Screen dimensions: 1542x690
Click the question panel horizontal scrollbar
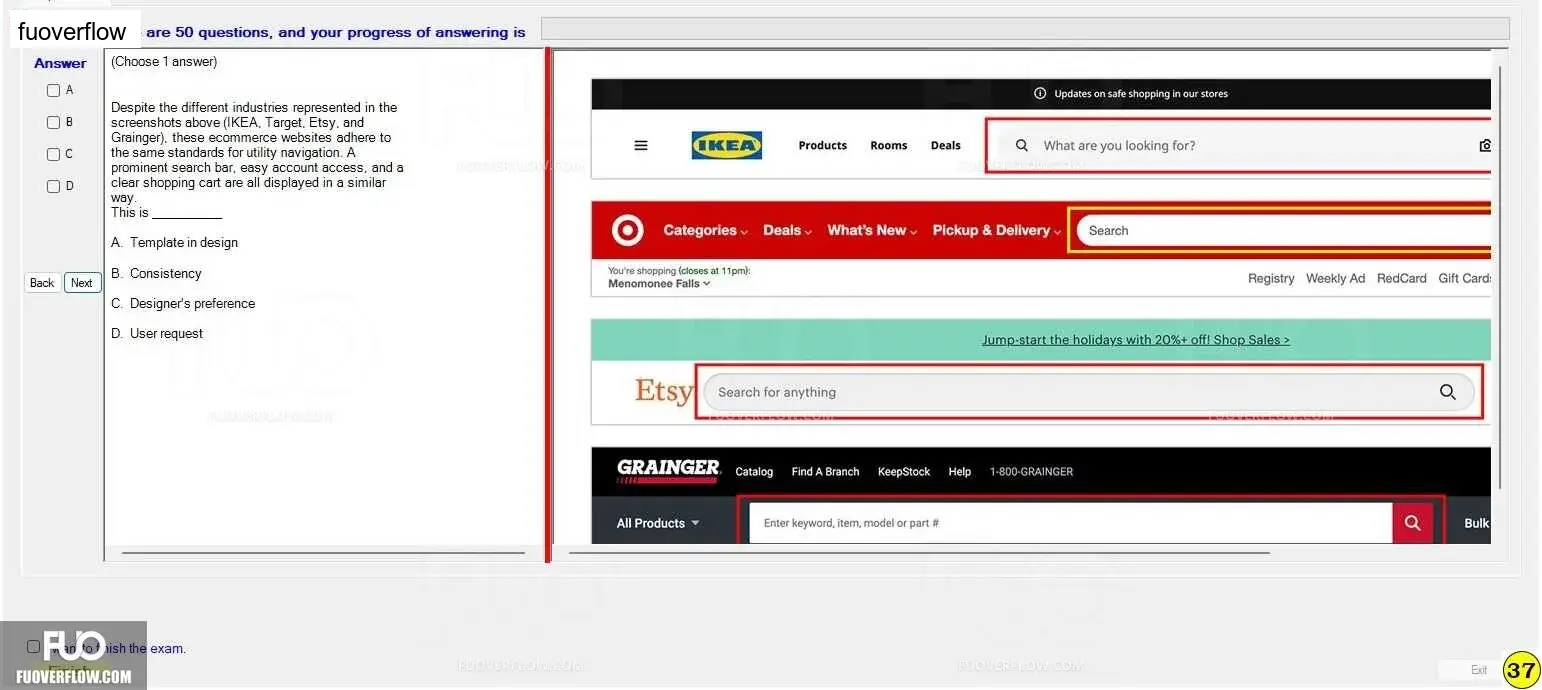323,552
